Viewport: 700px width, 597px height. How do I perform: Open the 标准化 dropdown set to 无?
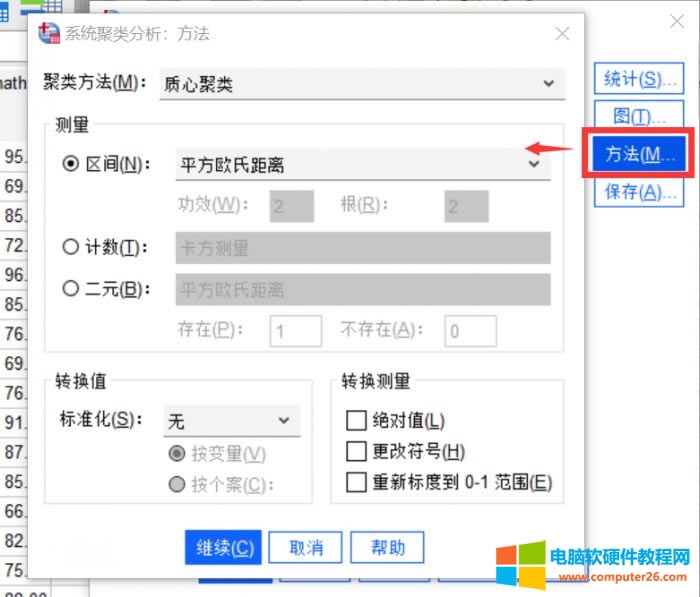click(231, 420)
